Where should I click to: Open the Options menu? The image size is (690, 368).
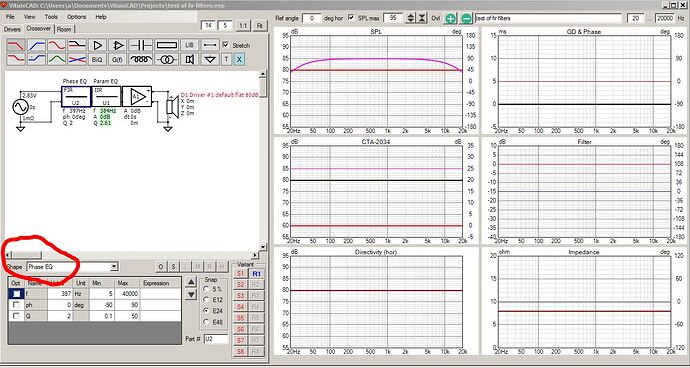pyautogui.click(x=77, y=17)
